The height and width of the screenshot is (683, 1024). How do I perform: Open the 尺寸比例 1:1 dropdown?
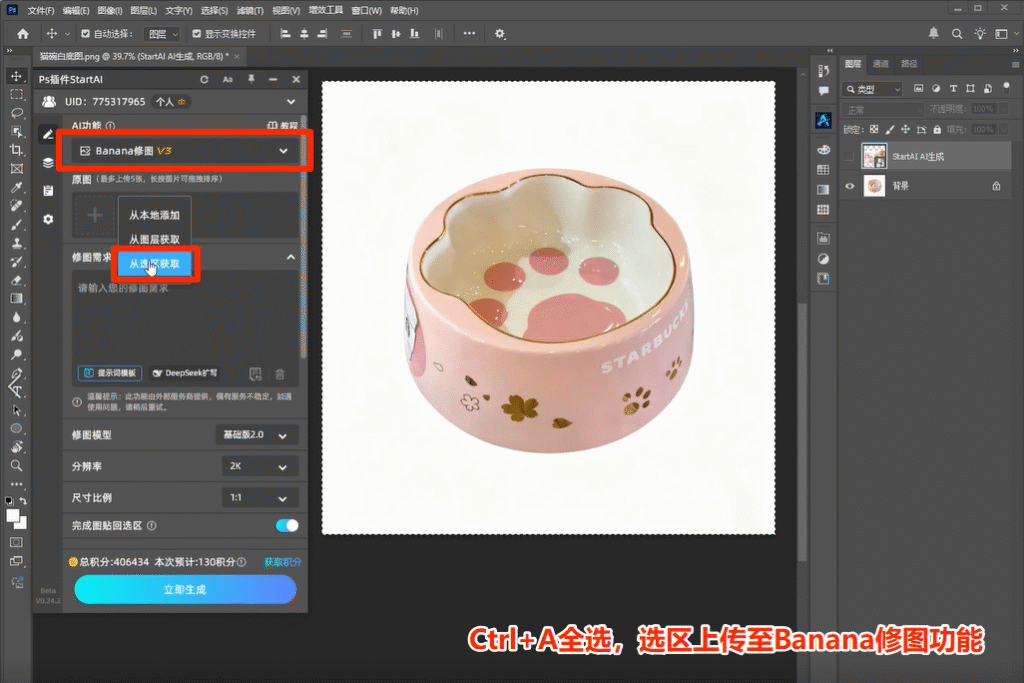[260, 498]
